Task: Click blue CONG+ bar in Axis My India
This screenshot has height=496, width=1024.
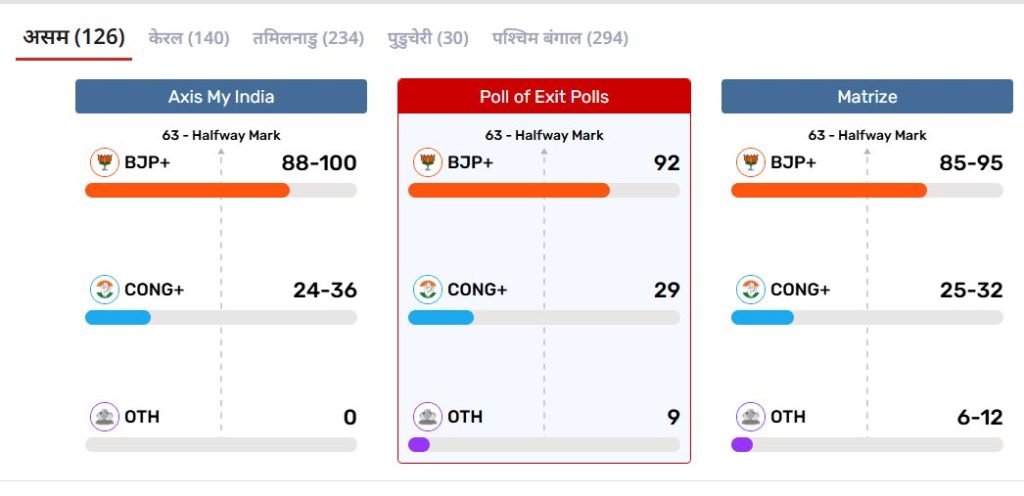Action: [x=118, y=318]
